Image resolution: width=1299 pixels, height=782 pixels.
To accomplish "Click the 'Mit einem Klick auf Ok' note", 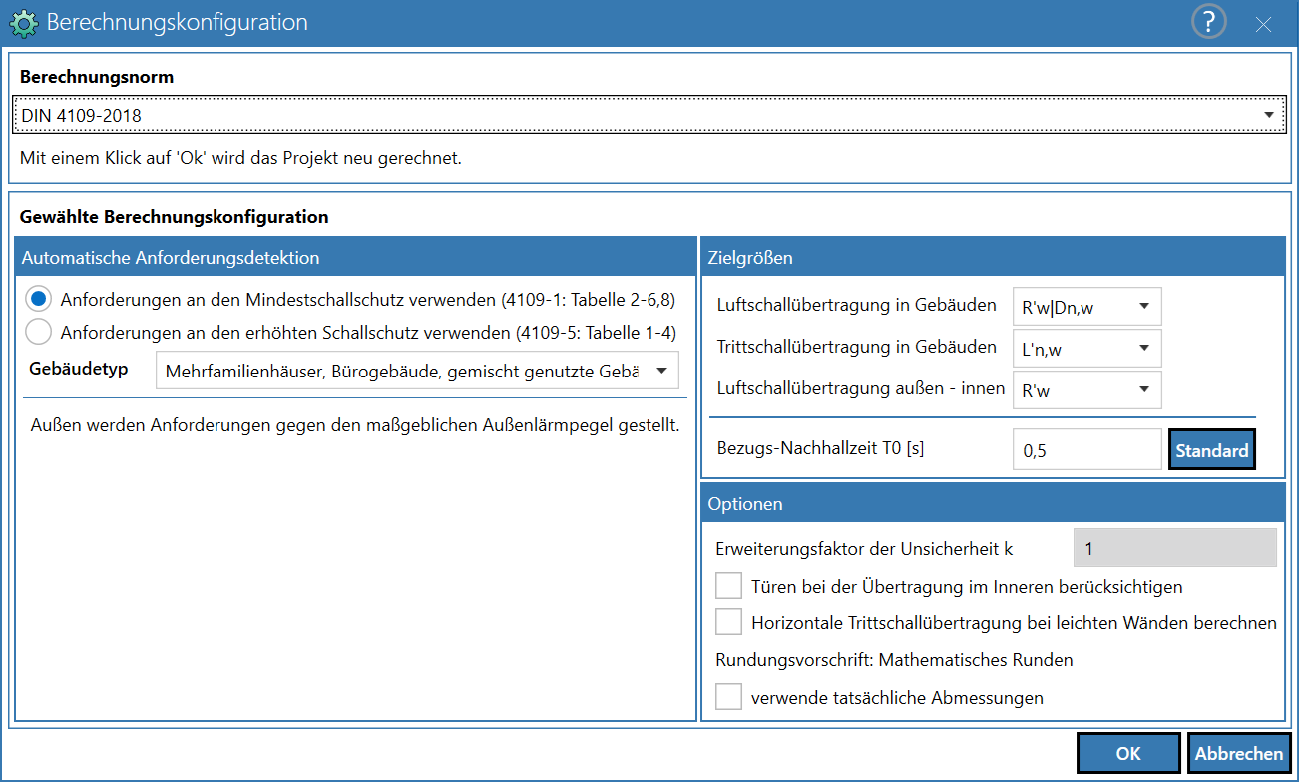I will click(241, 158).
